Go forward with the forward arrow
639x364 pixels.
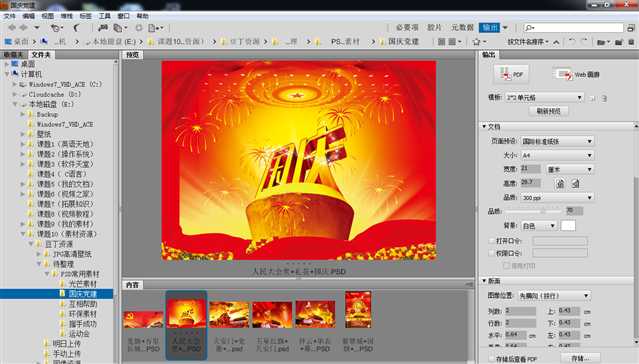click(x=24, y=28)
